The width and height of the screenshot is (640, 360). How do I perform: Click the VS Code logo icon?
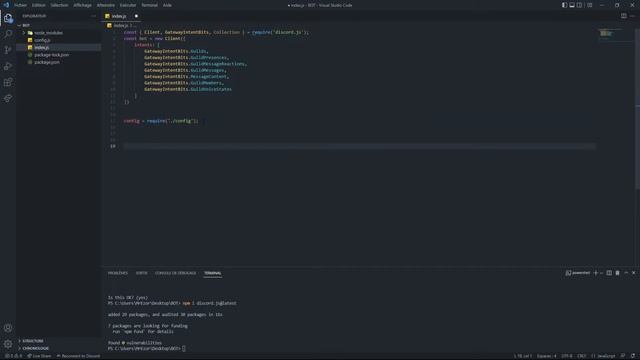click(x=6, y=5)
